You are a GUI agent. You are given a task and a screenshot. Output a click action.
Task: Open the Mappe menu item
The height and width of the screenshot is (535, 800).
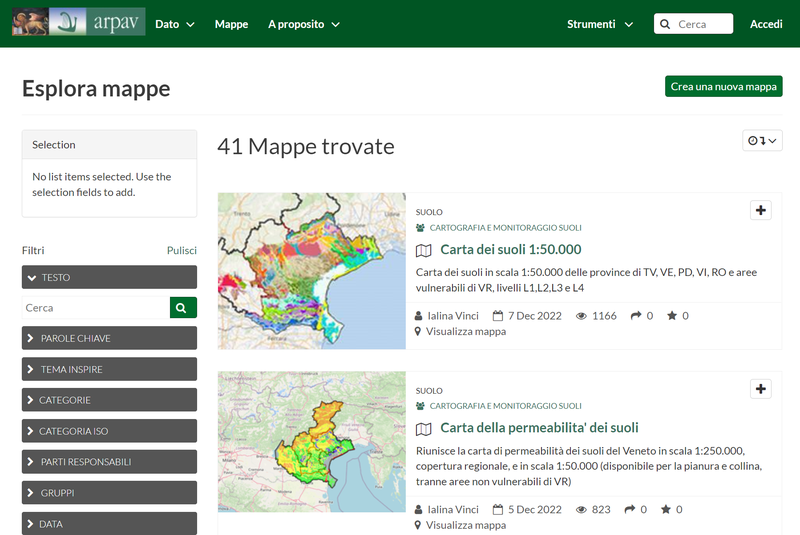231,24
